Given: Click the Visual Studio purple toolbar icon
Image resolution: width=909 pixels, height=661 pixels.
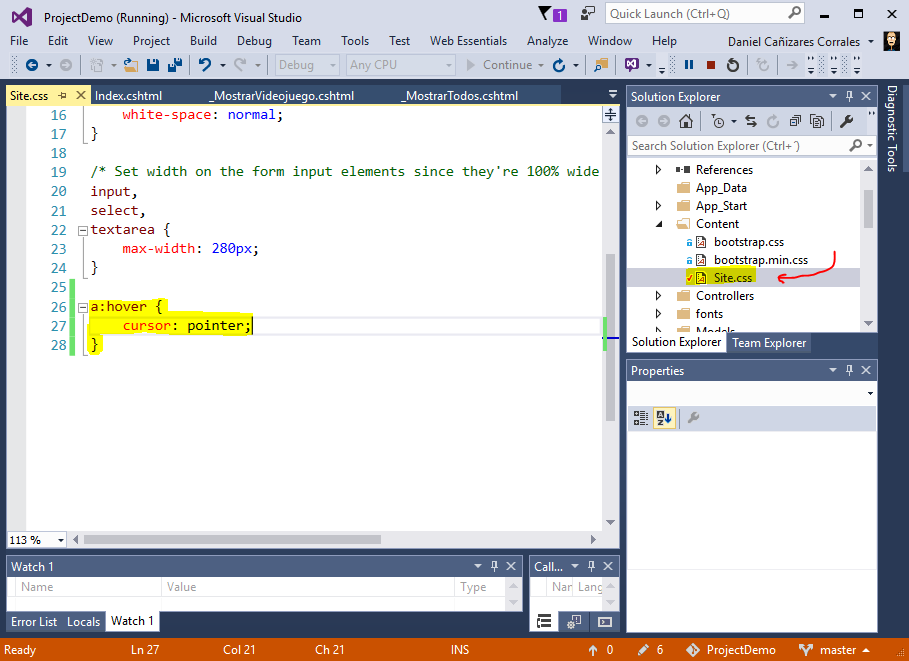Looking at the screenshot, I should (x=631, y=65).
